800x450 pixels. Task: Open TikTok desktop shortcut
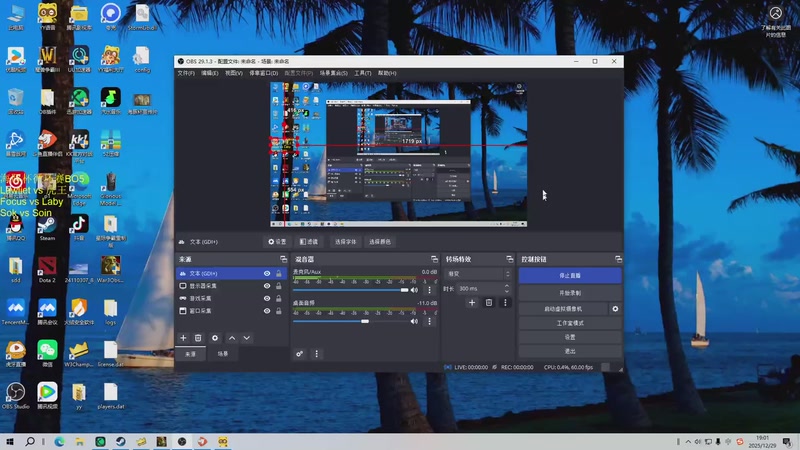(79, 228)
